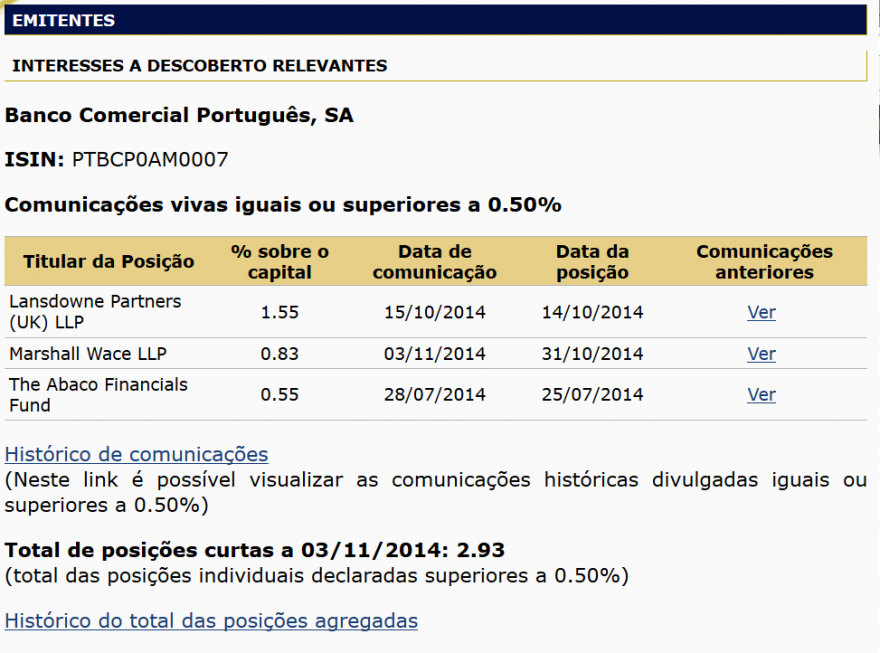Click the 0.55 capital percentage value

279,394
